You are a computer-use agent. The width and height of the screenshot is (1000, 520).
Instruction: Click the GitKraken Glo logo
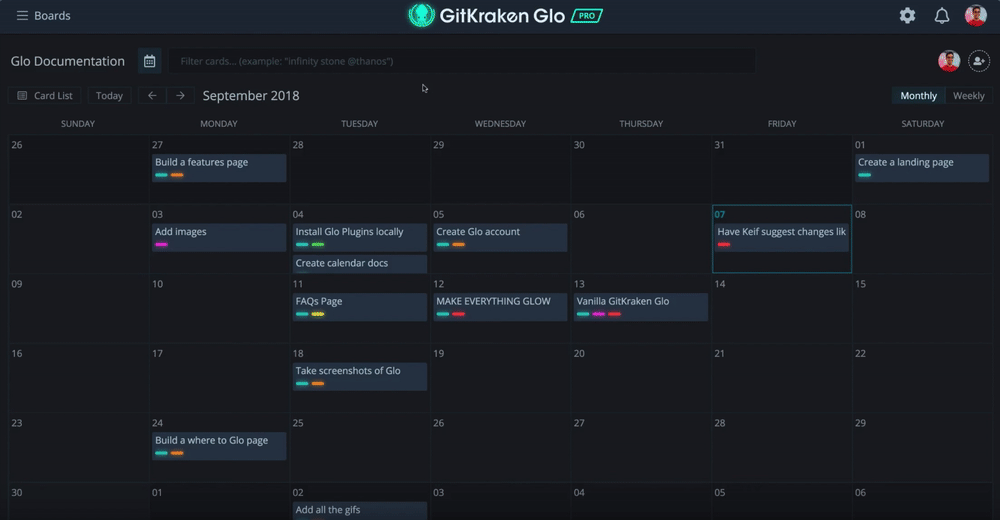[x=487, y=16]
